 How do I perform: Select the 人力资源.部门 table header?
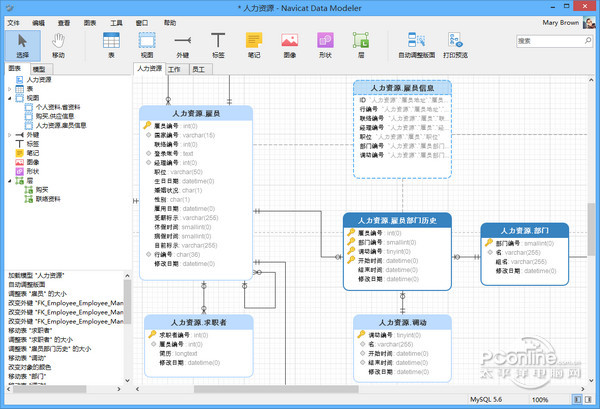click(x=525, y=231)
